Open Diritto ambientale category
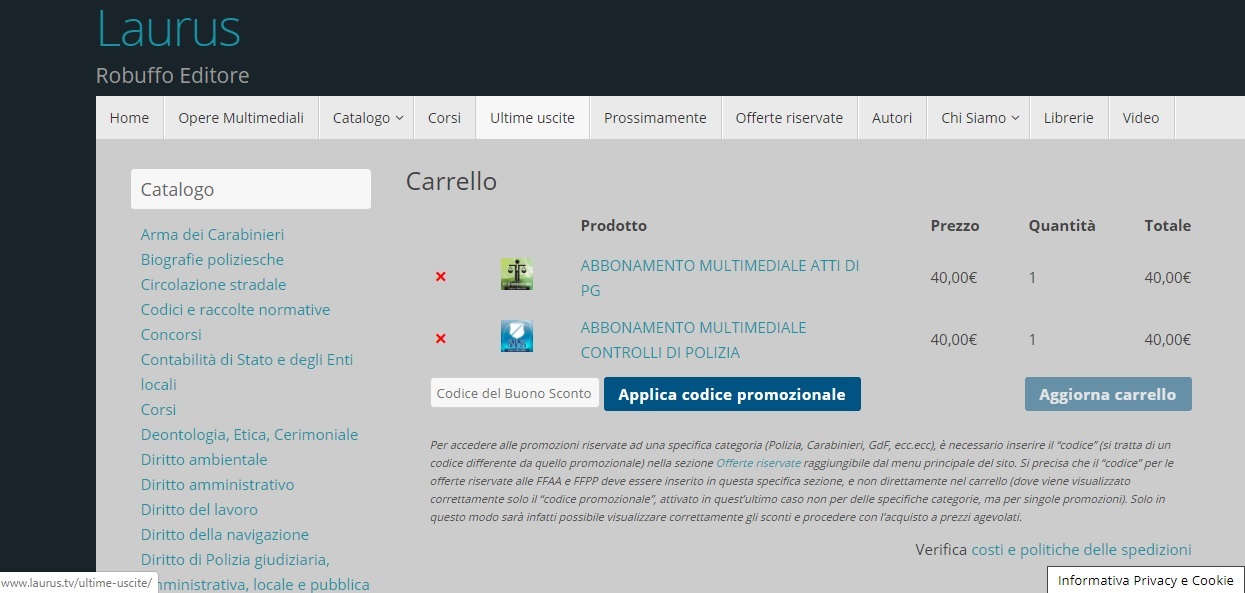 click(204, 459)
